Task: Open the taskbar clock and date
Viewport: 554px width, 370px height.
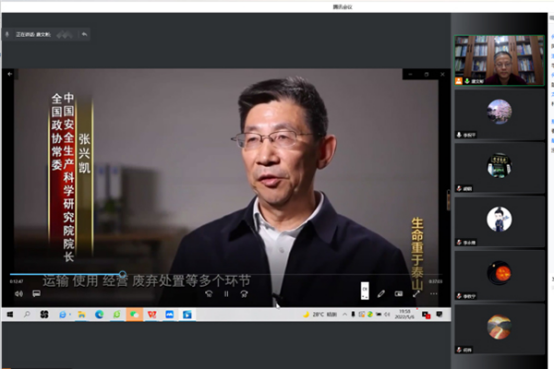Action: point(405,314)
